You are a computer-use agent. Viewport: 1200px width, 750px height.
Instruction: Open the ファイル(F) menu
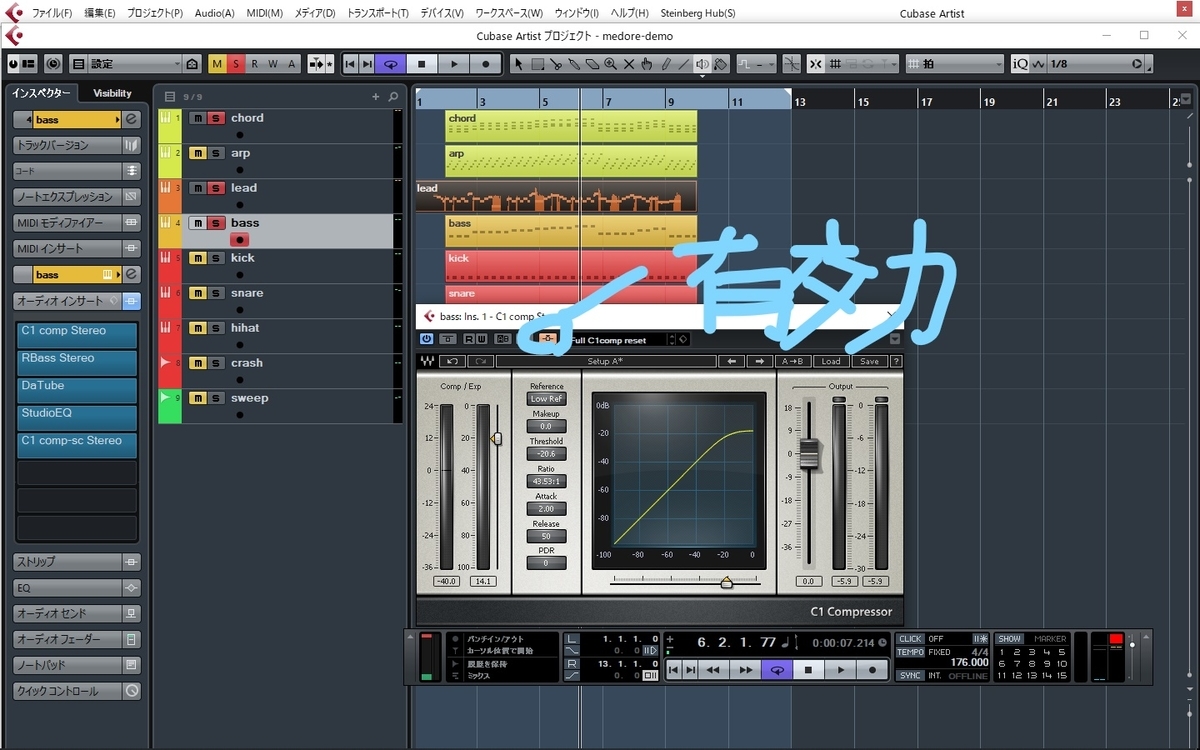point(52,13)
